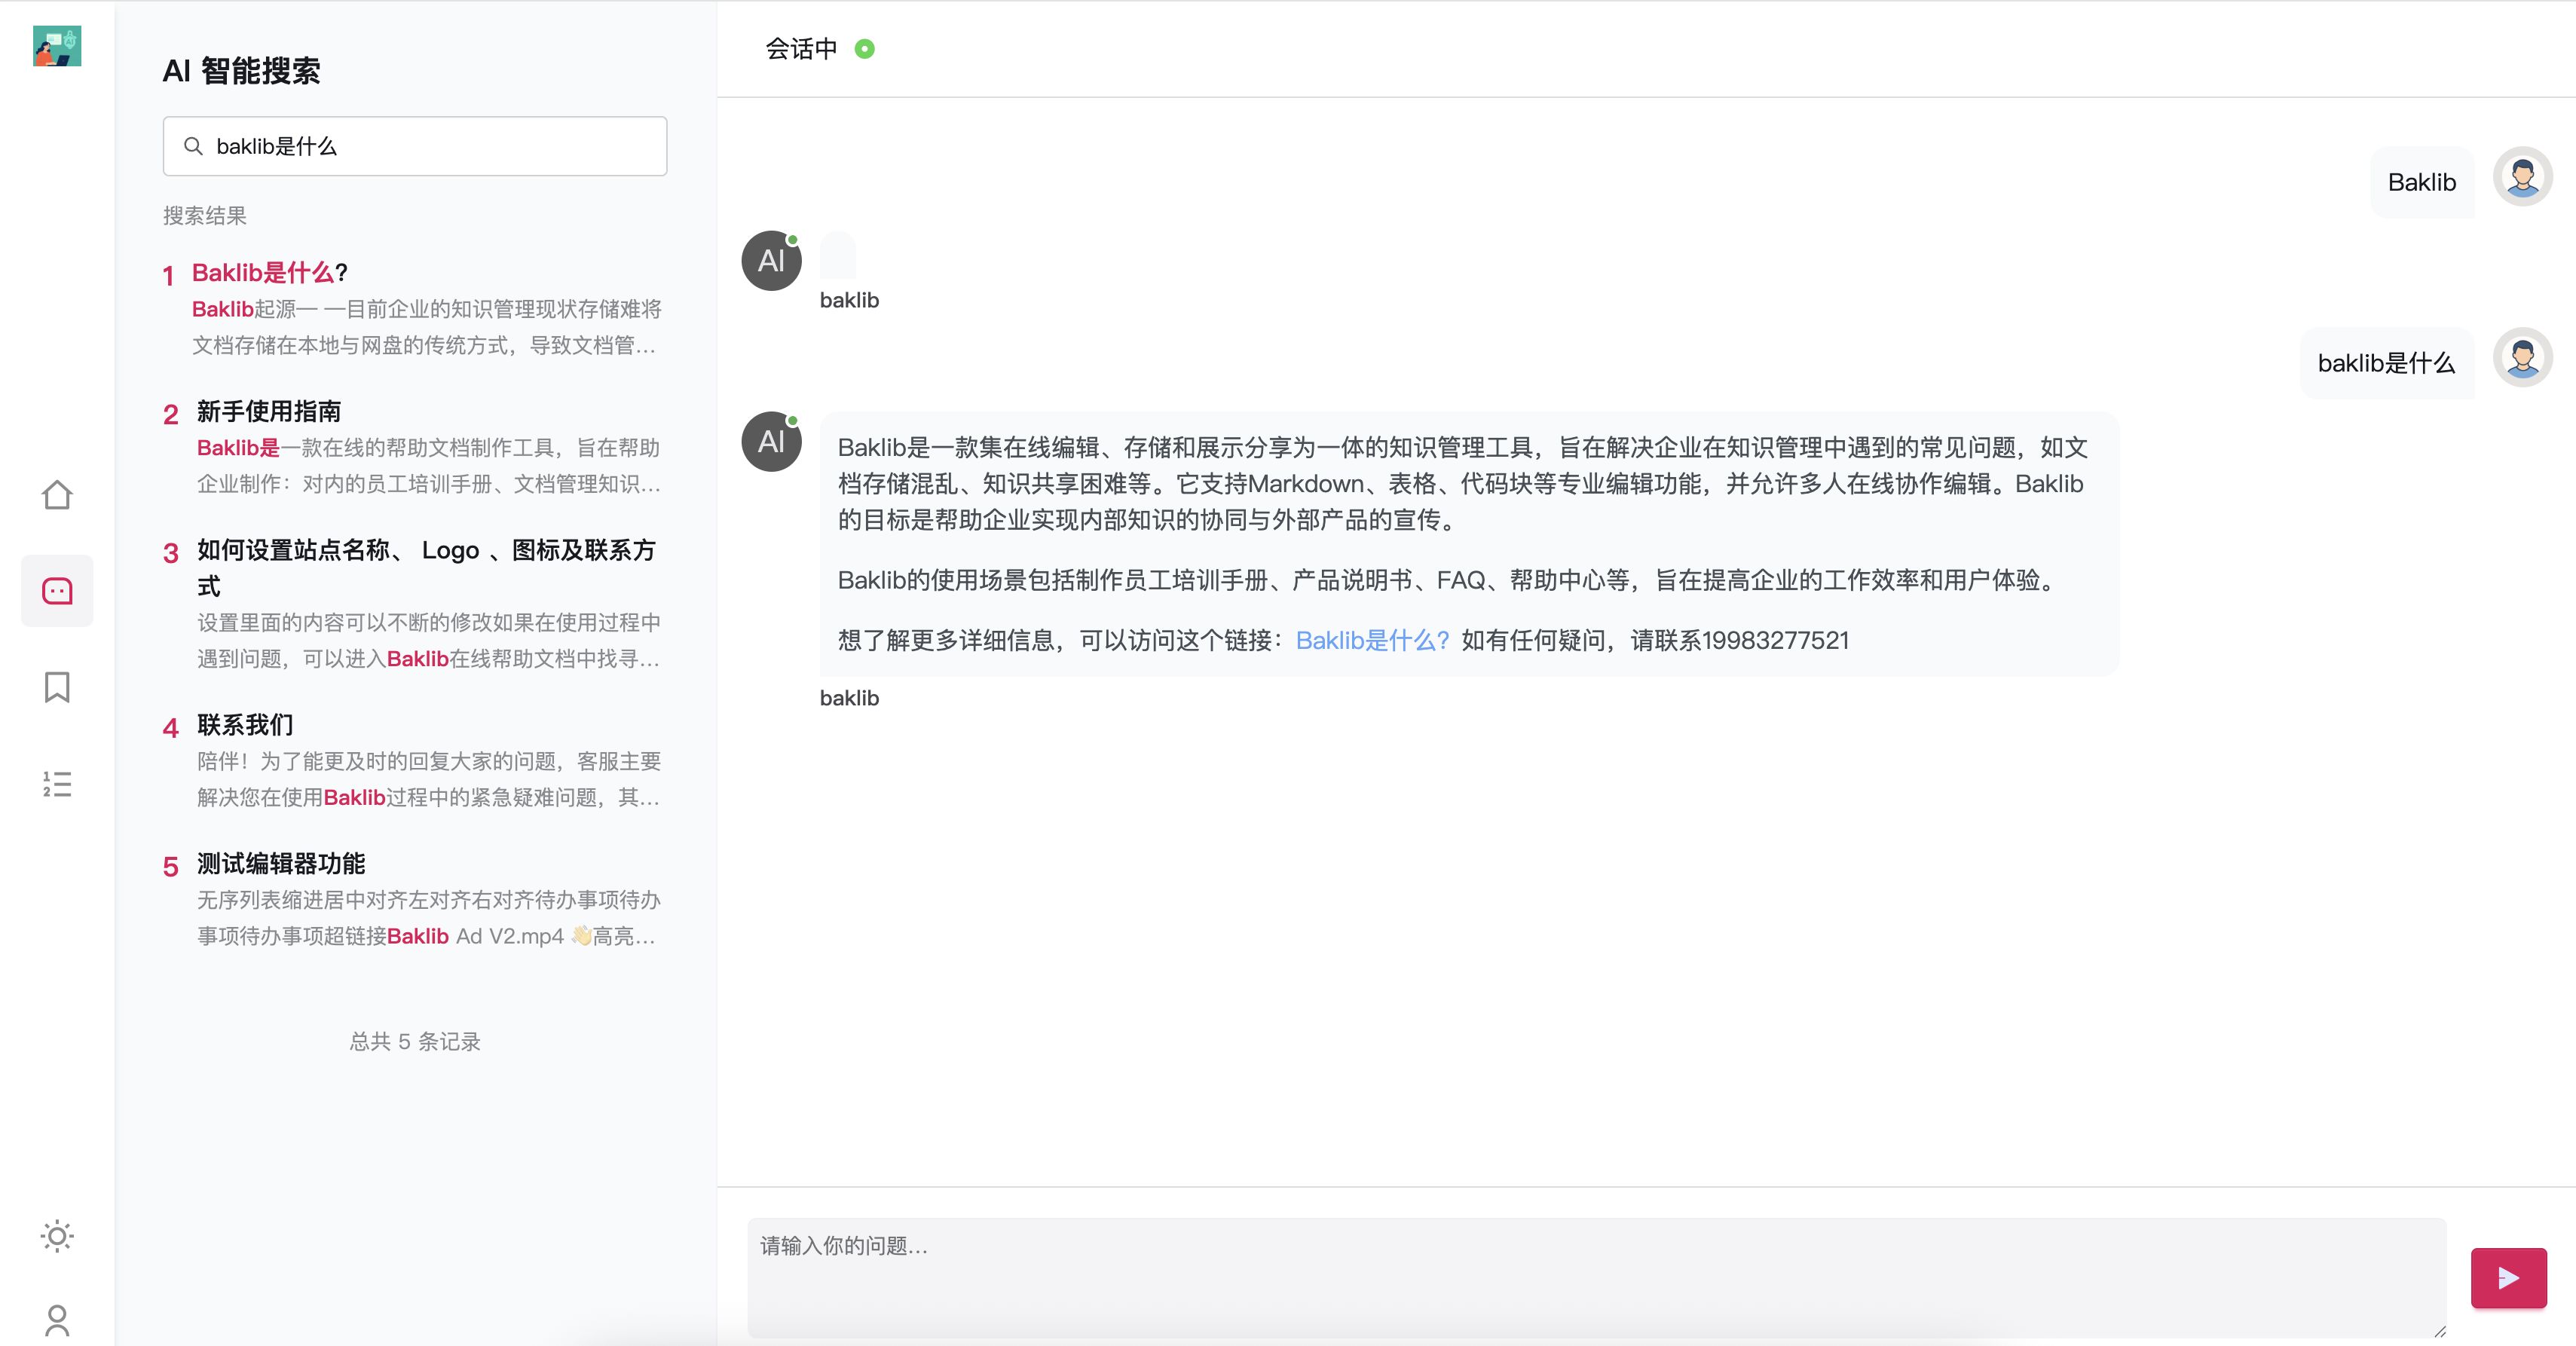This screenshot has width=2576, height=1346.
Task: Click the magnifier icon in search box
Action: click(x=193, y=146)
